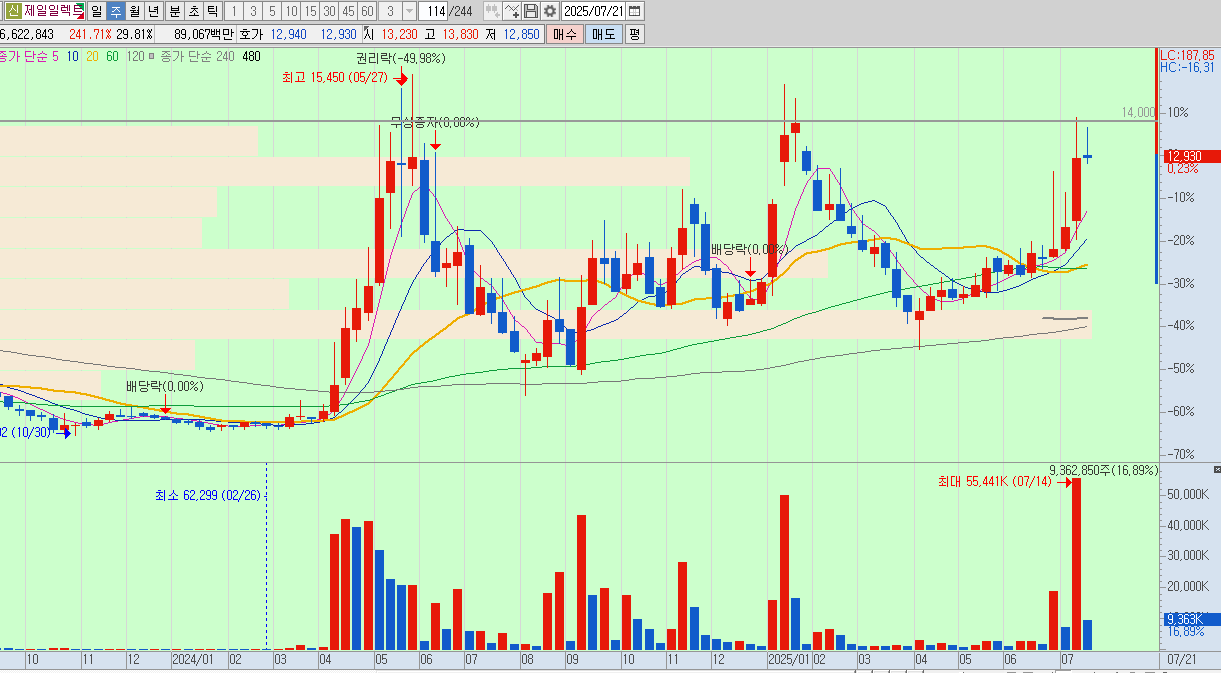
Task: Select interval preset 60
Action: pos(367,11)
